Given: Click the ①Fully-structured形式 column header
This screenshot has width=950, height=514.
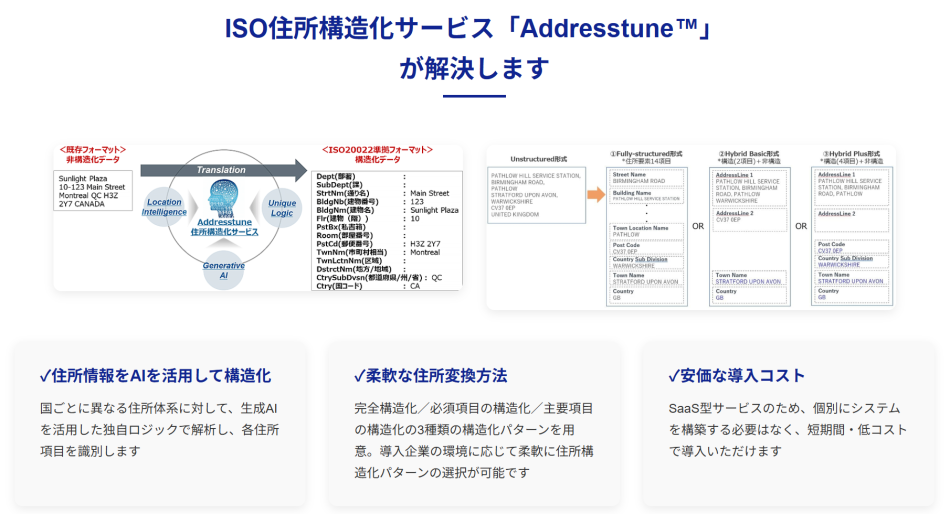Looking at the screenshot, I should (646, 158).
